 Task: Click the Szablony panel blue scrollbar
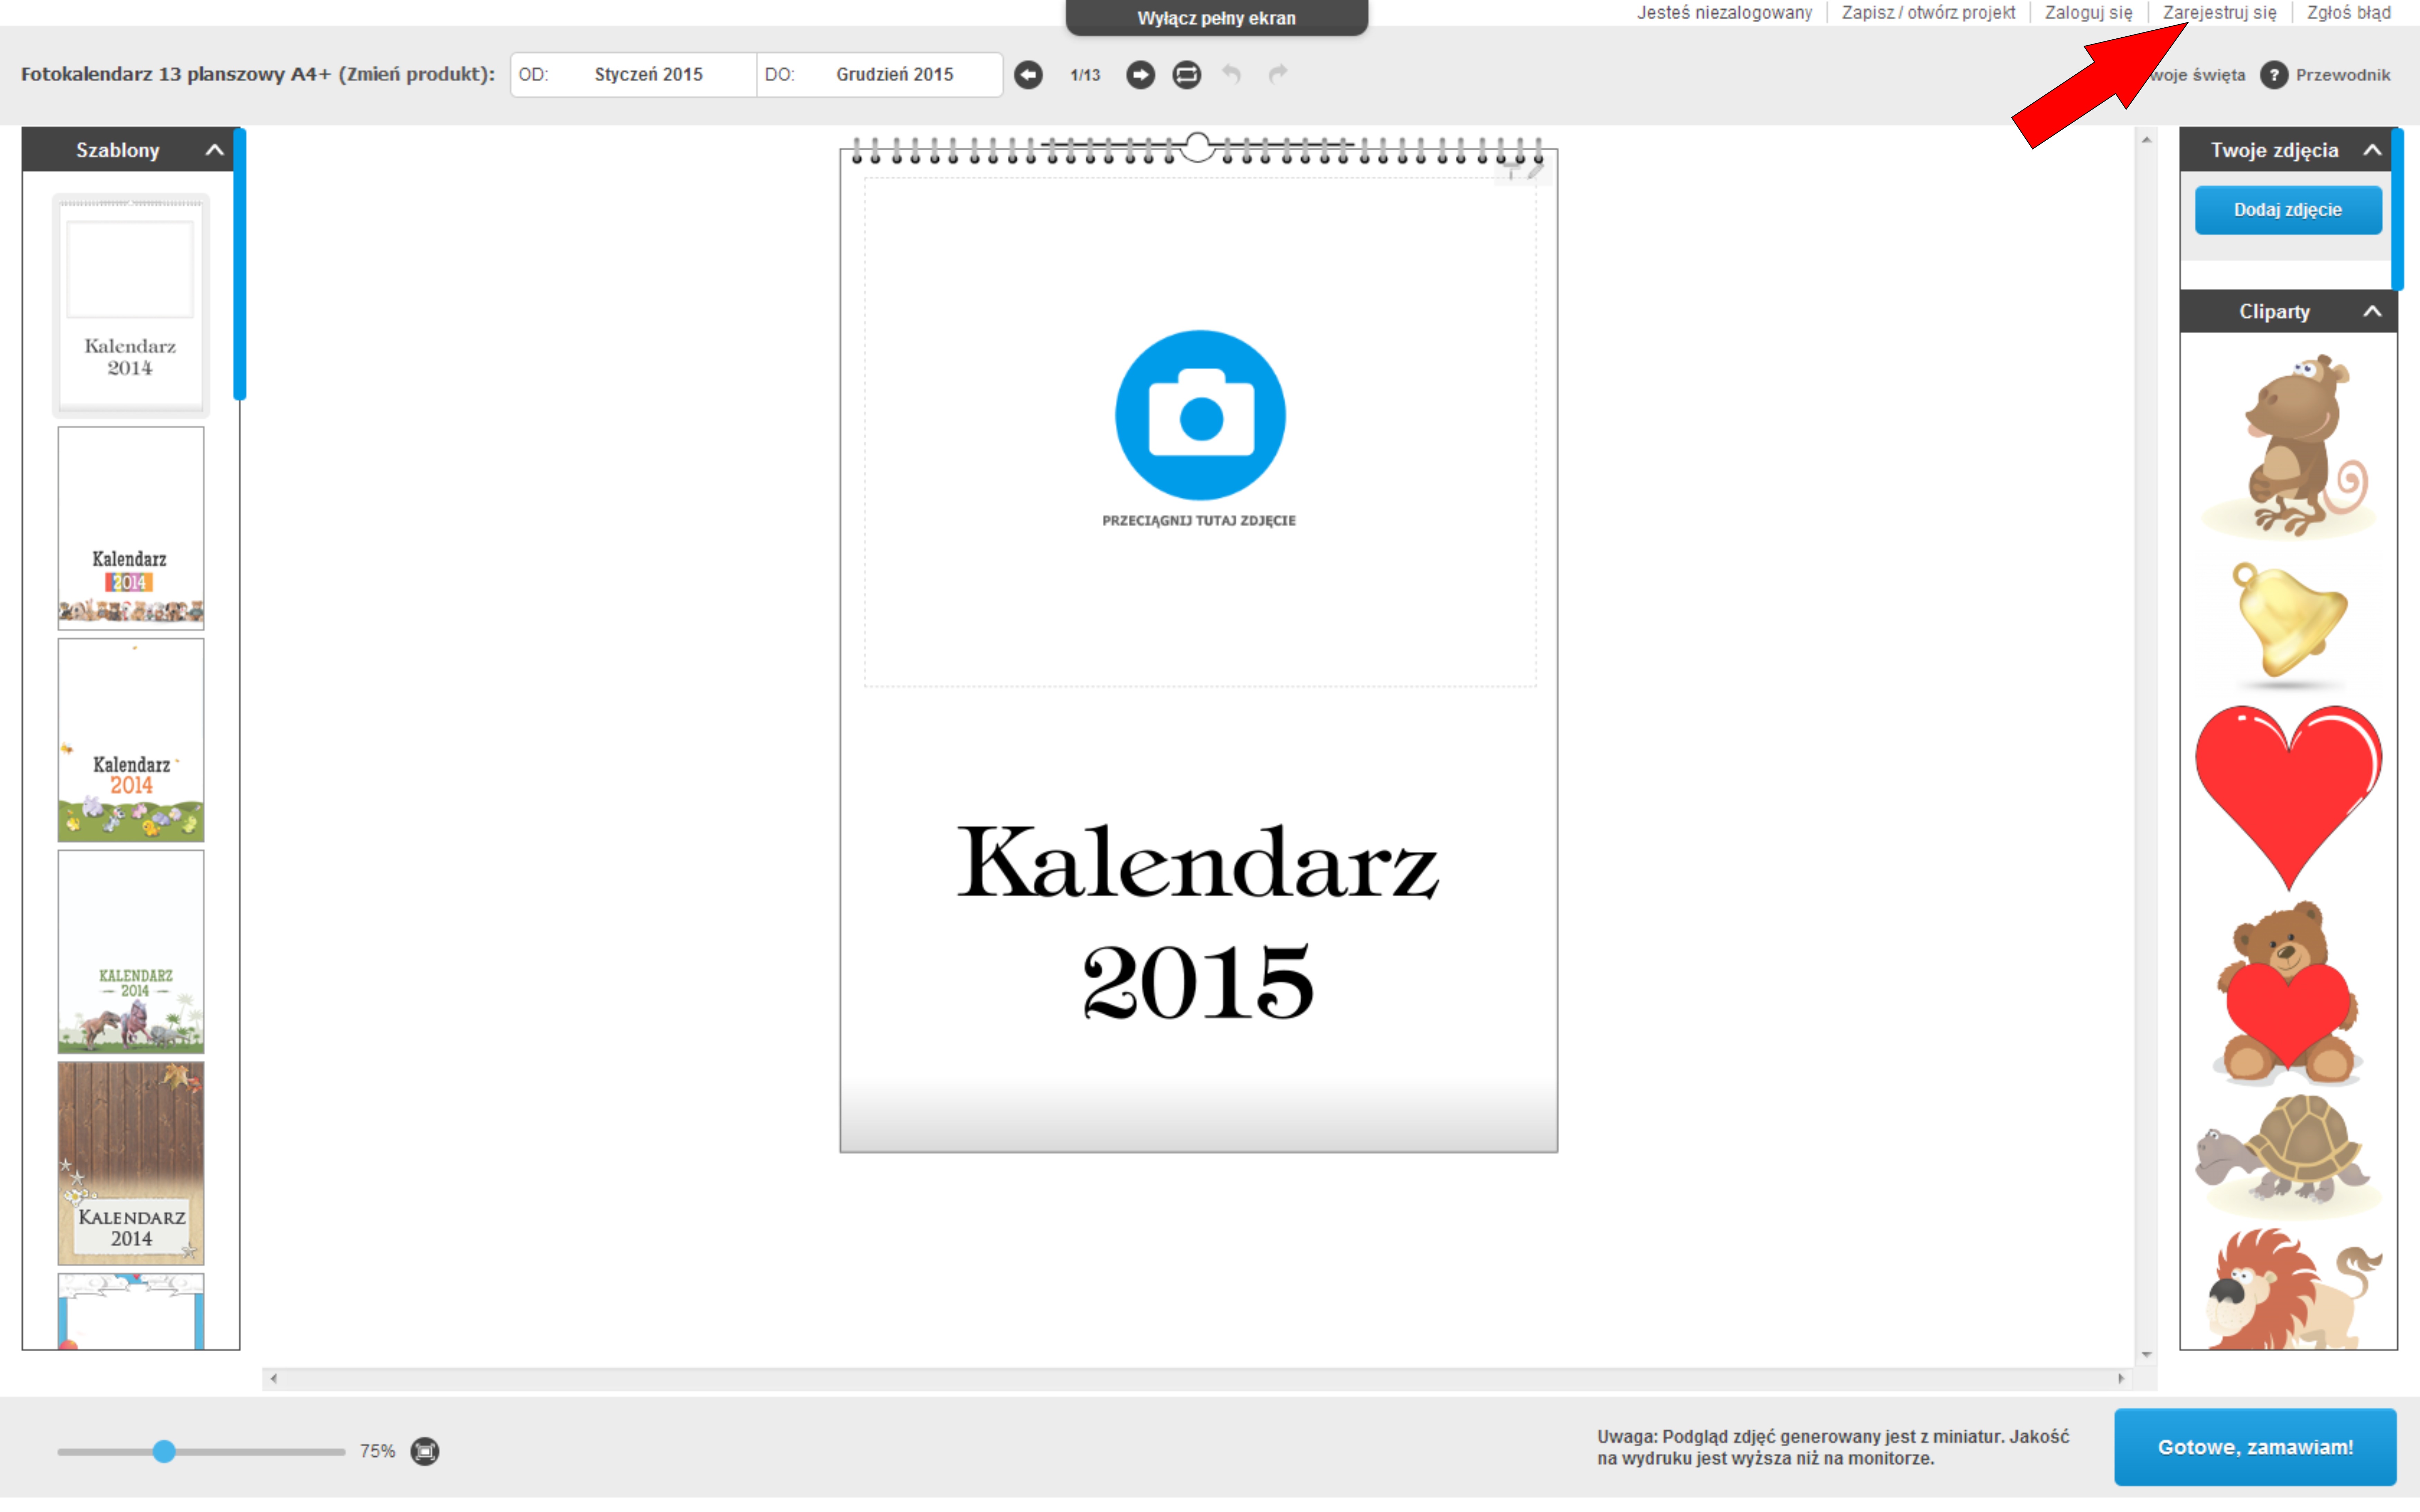pos(240,264)
